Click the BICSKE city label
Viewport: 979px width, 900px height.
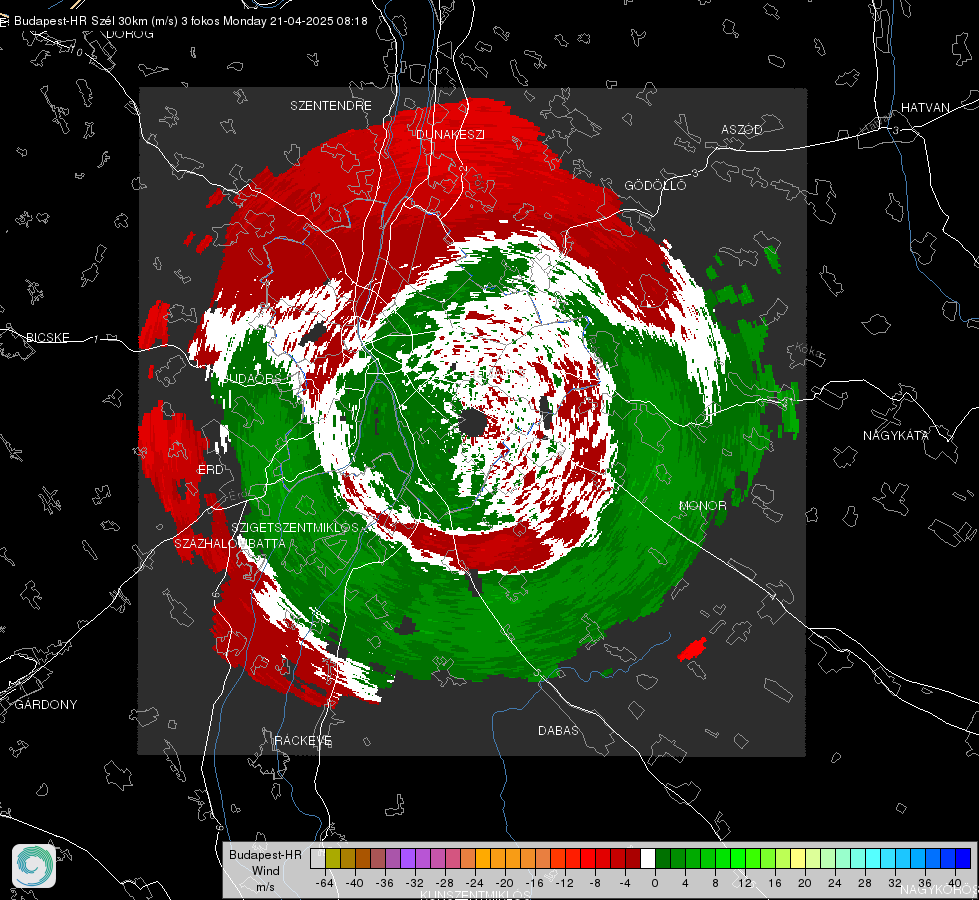click(x=48, y=338)
